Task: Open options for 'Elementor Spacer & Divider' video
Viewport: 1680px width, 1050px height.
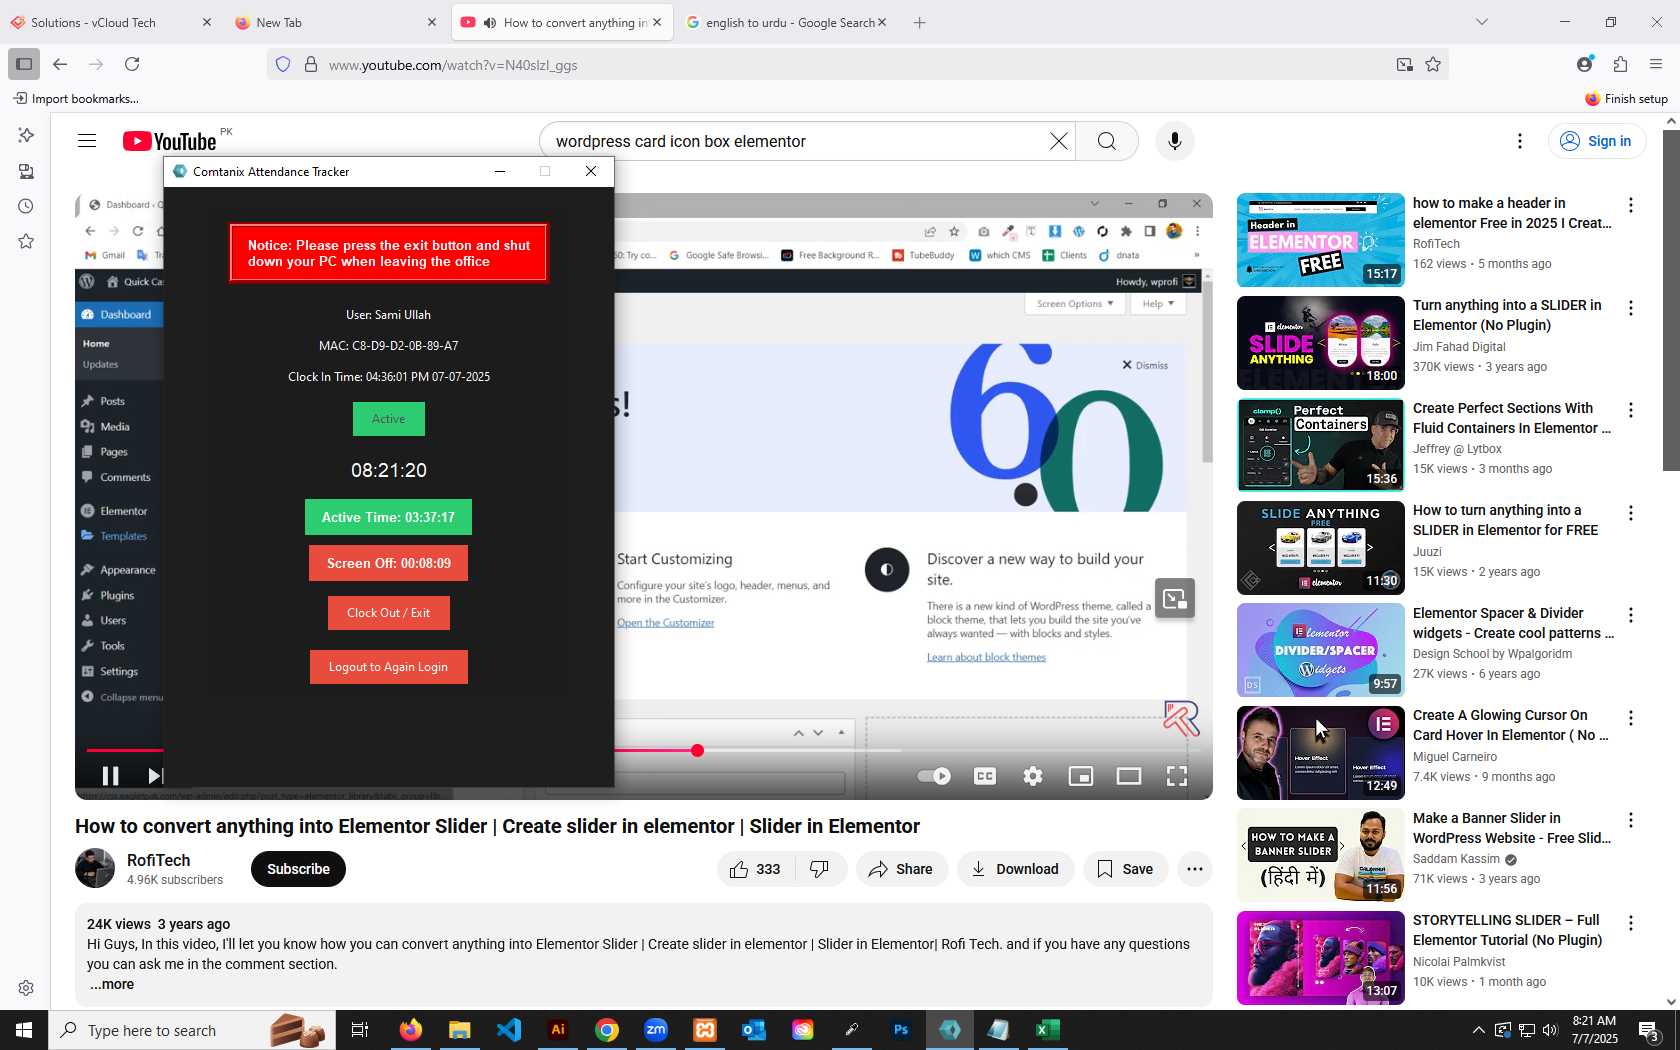Action: [x=1631, y=615]
